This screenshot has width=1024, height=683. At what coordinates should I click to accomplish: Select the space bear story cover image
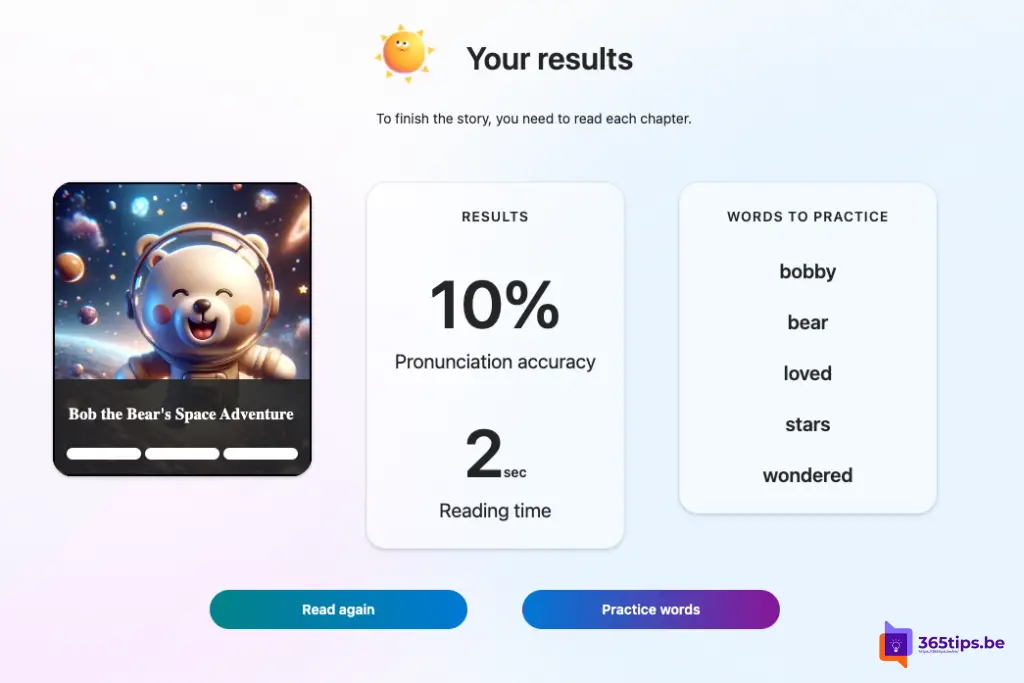tap(182, 282)
